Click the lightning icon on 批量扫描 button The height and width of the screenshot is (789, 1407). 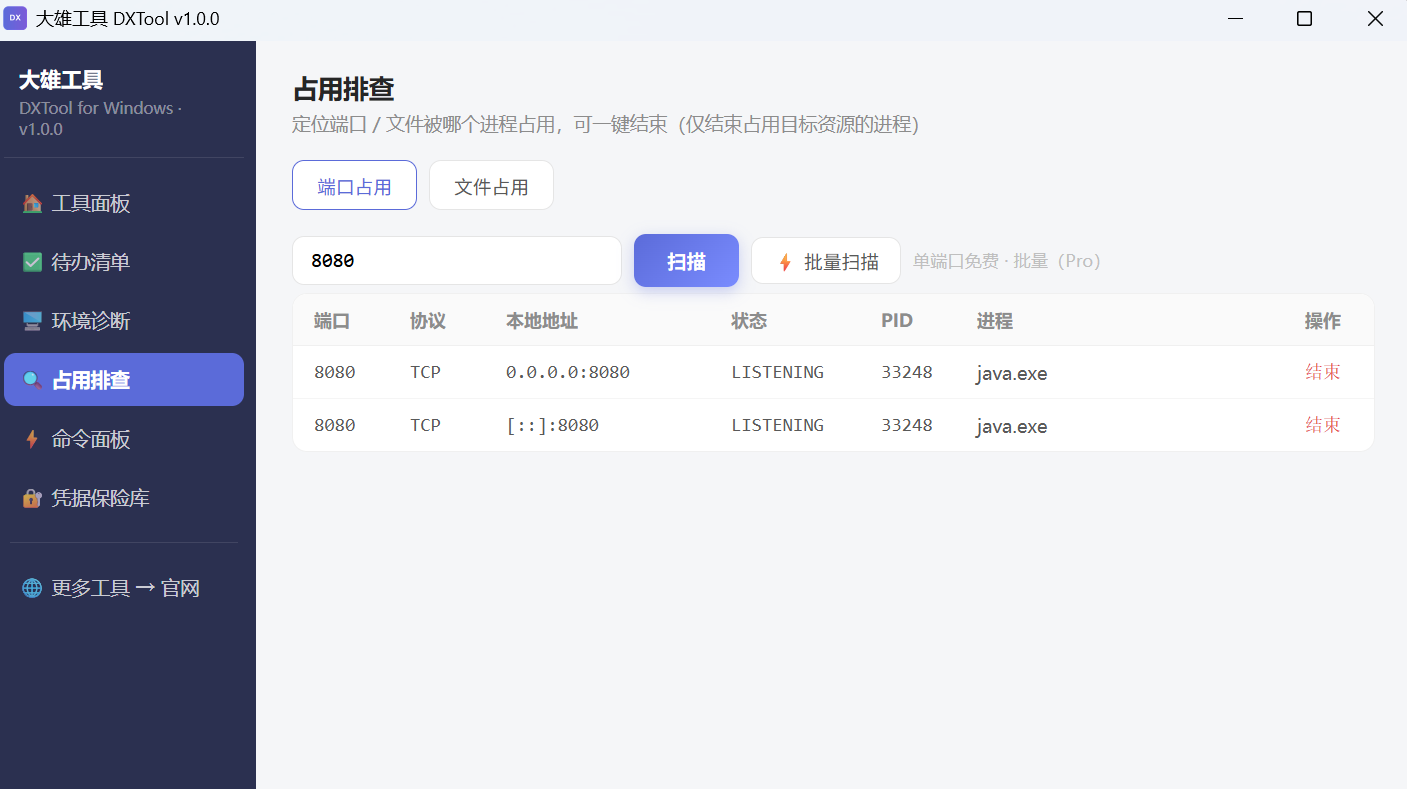pos(785,262)
